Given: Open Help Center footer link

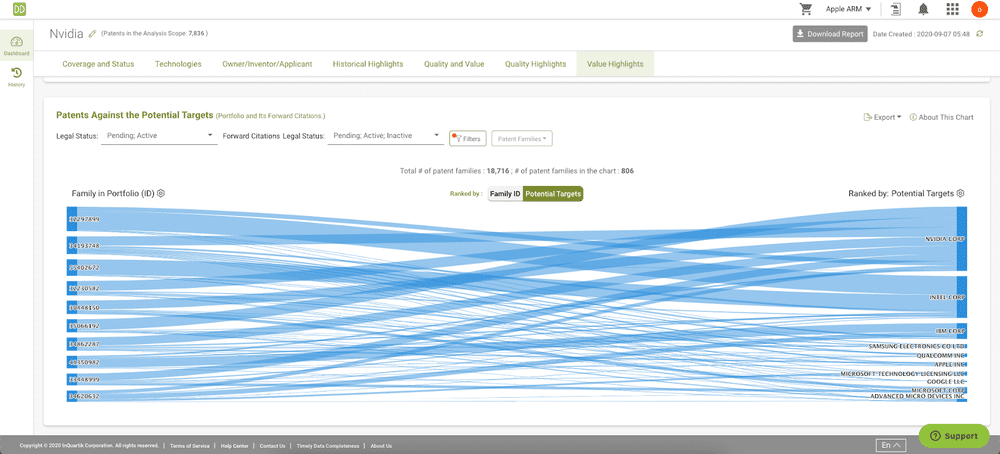Looking at the screenshot, I should pos(234,446).
